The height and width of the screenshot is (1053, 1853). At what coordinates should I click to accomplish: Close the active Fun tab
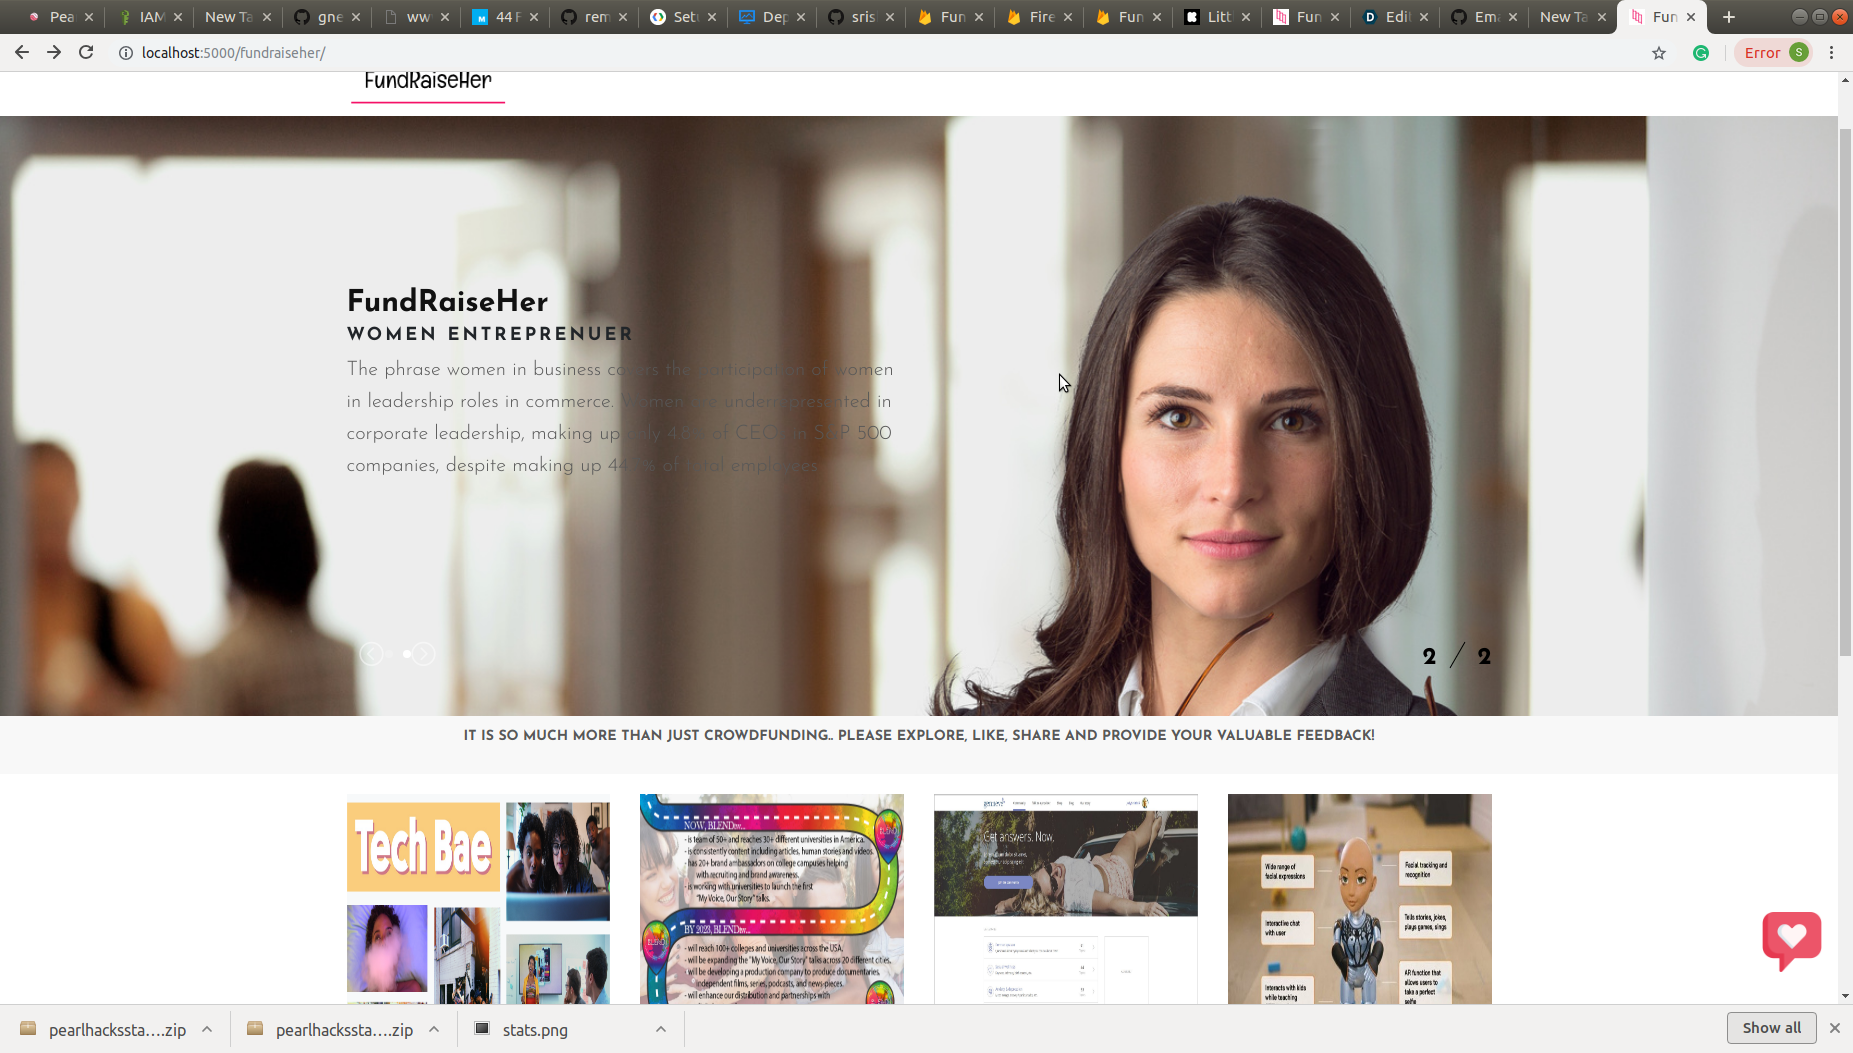pyautogui.click(x=1691, y=17)
